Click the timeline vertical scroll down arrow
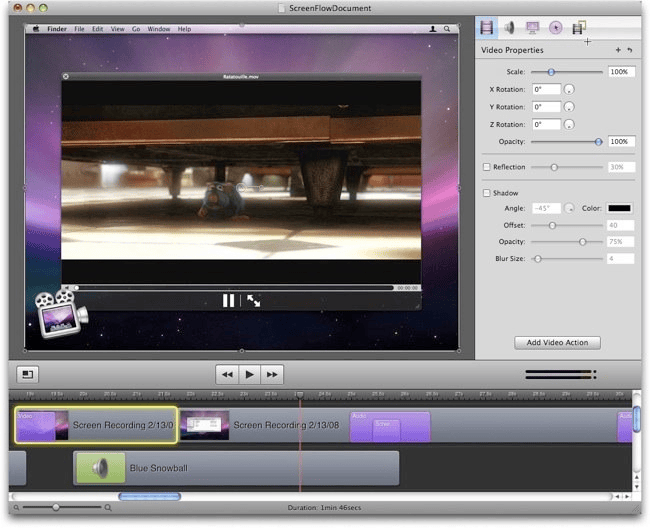This screenshot has width=650, height=528. [637, 486]
